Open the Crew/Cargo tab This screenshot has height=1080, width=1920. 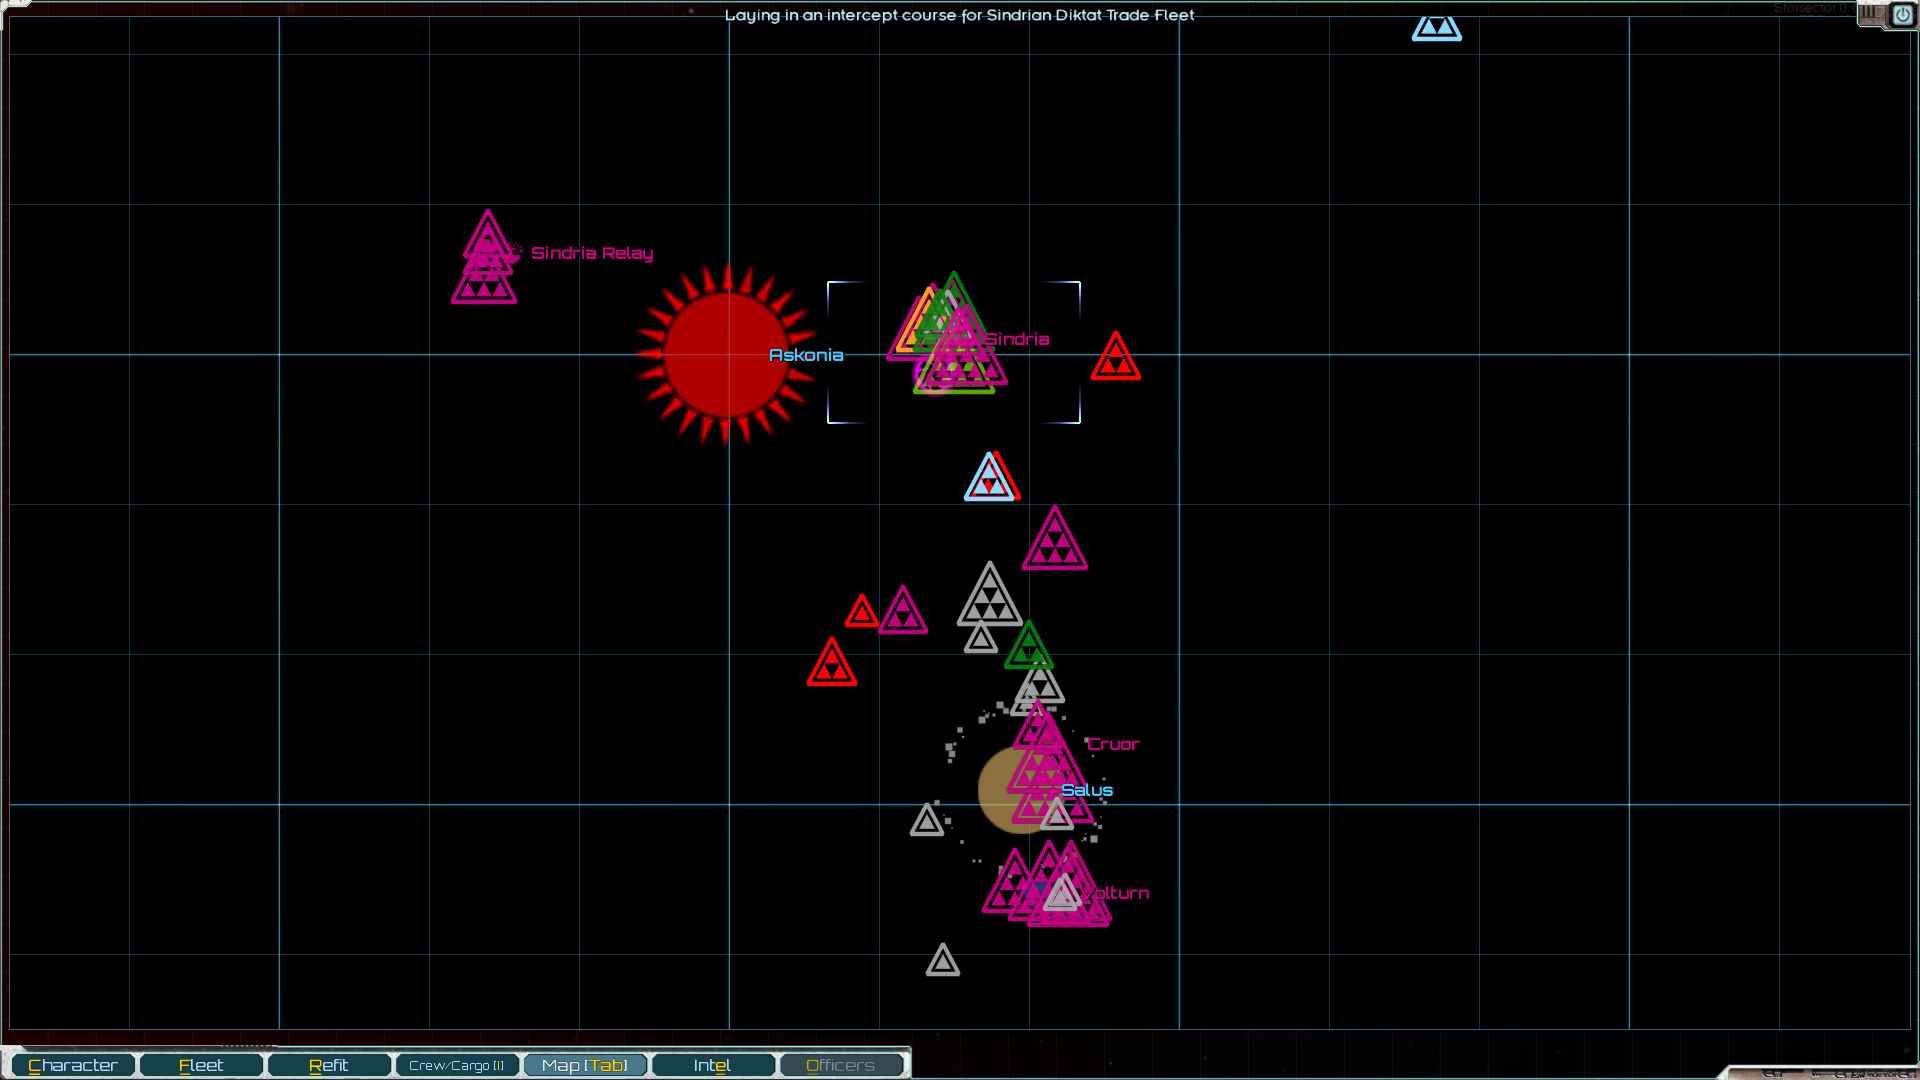457,1065
